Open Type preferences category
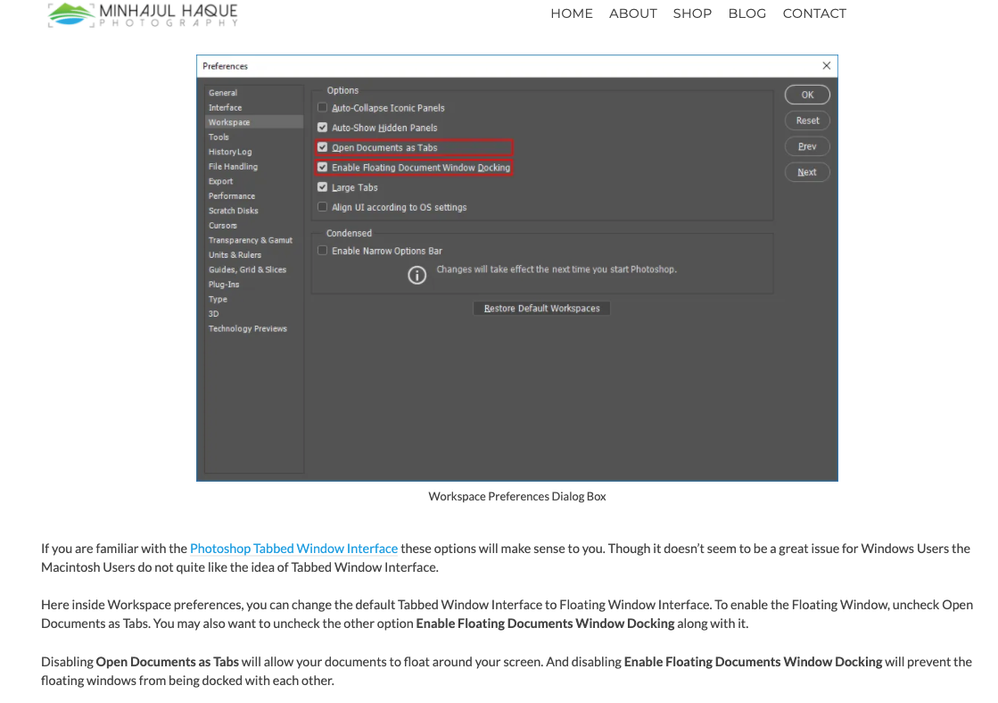Image resolution: width=998 pixels, height=703 pixels. [x=218, y=299]
